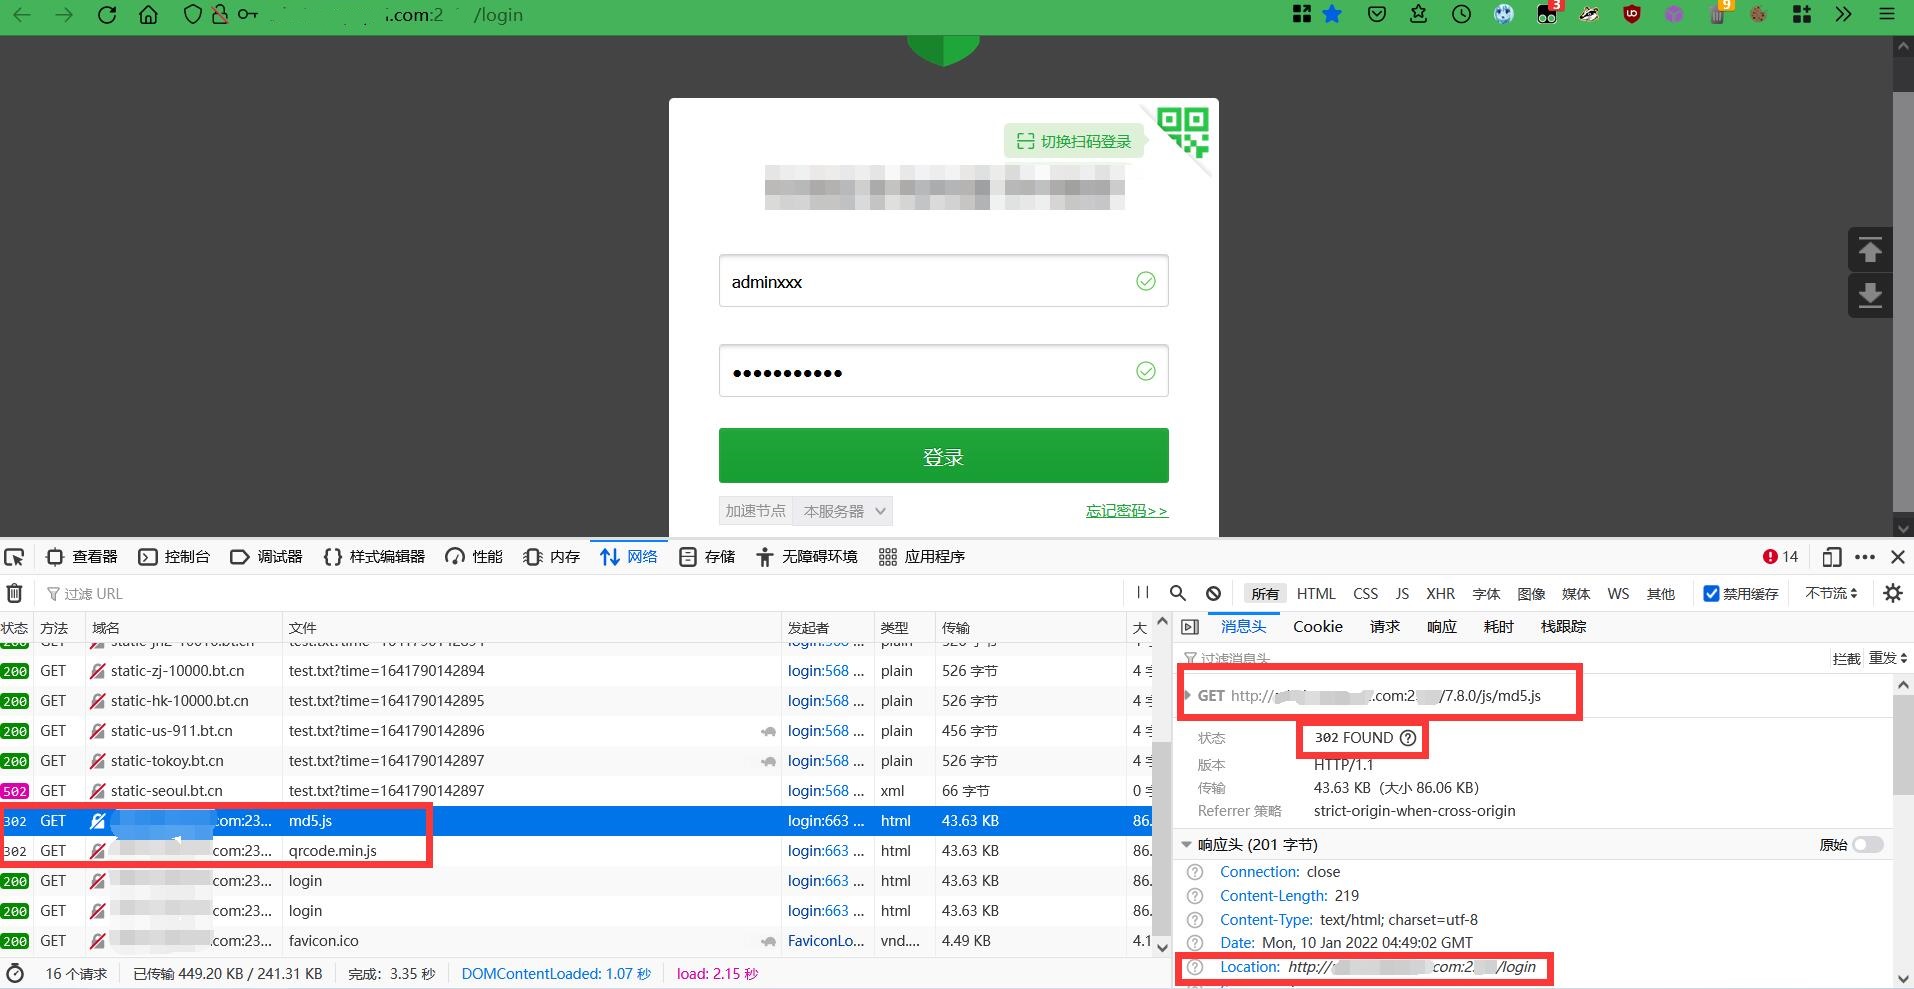
Task: Click the filter headers input field
Action: point(1500,658)
